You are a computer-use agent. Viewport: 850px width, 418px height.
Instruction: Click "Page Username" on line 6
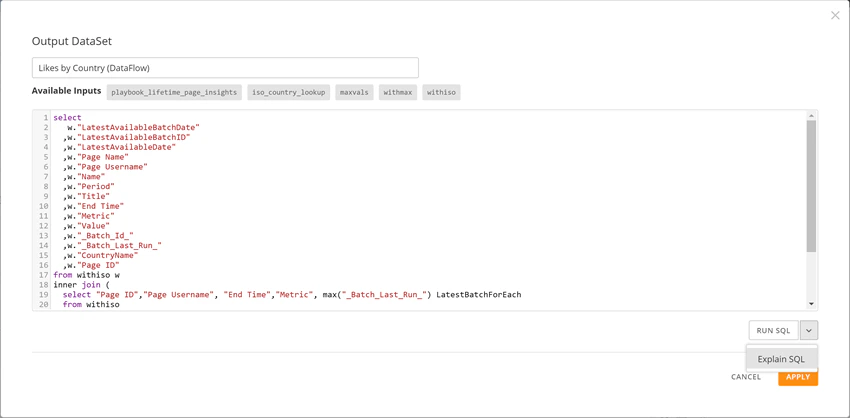[x=112, y=167]
